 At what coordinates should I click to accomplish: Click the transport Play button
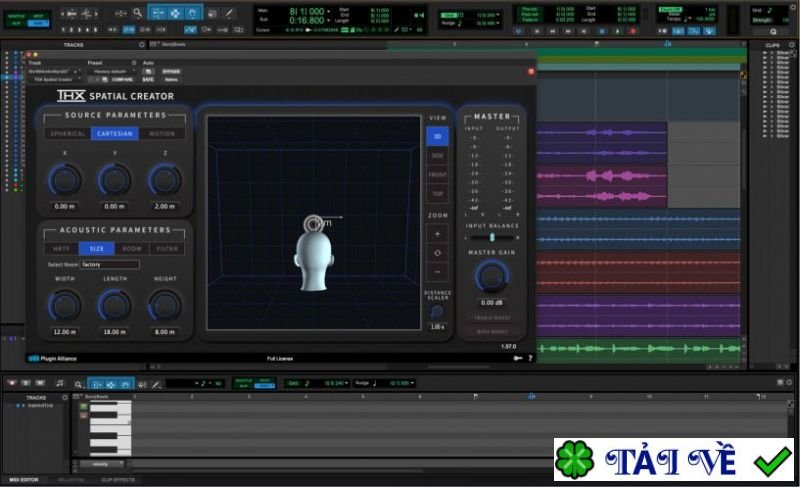pyautogui.click(x=617, y=31)
